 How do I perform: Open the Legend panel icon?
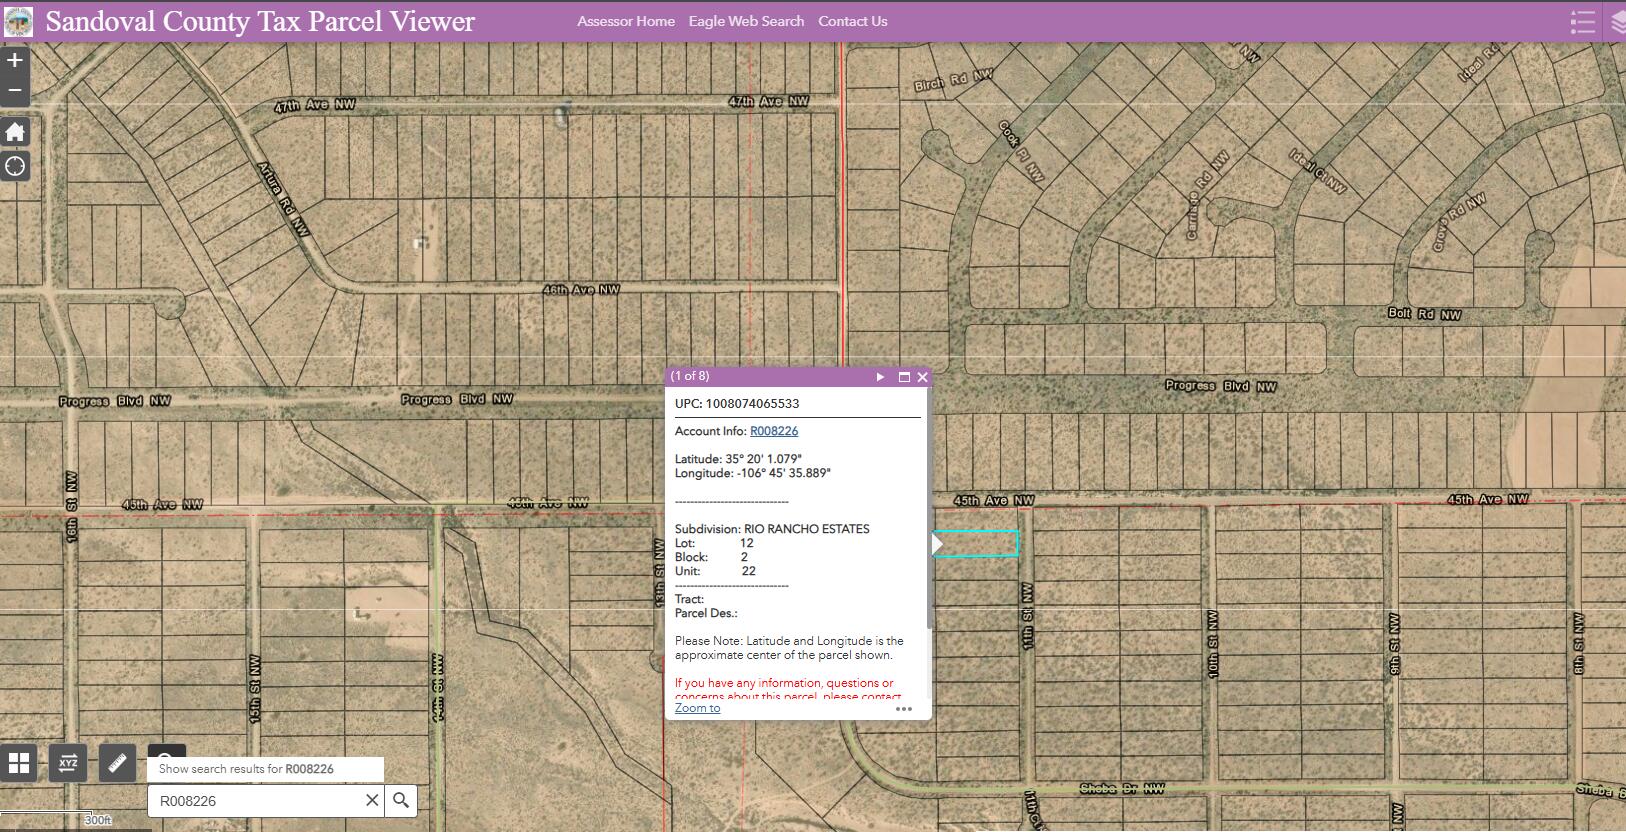pyautogui.click(x=1582, y=21)
